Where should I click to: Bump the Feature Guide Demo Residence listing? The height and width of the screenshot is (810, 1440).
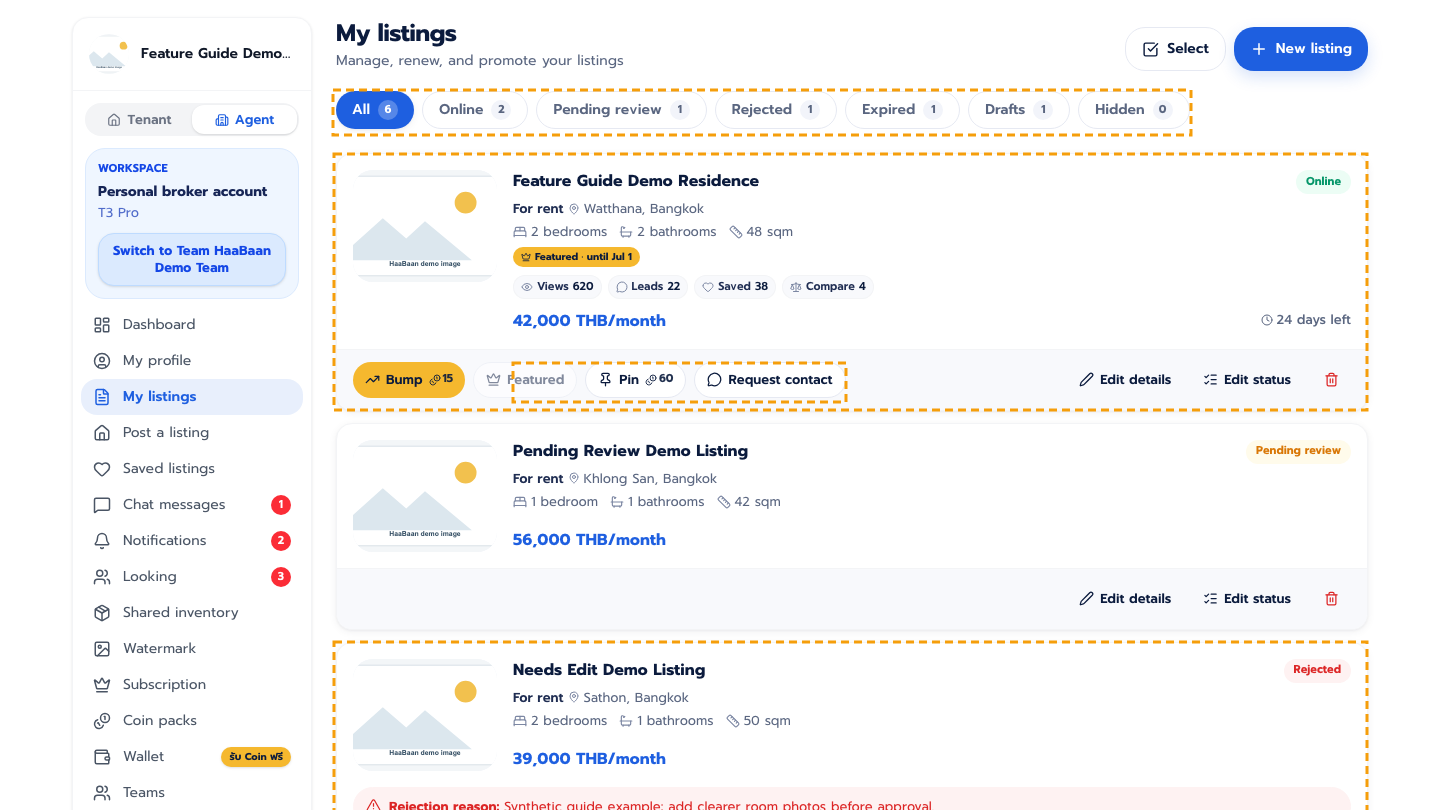409,380
